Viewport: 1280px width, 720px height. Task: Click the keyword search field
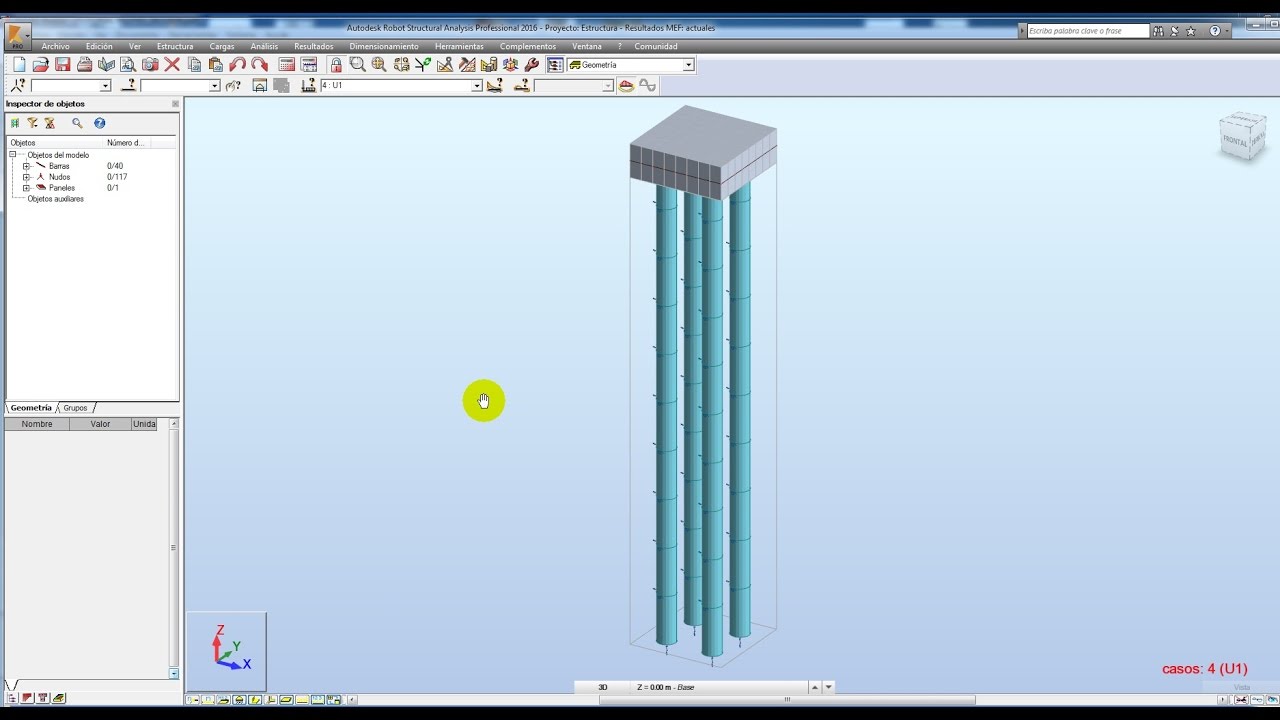1088,31
